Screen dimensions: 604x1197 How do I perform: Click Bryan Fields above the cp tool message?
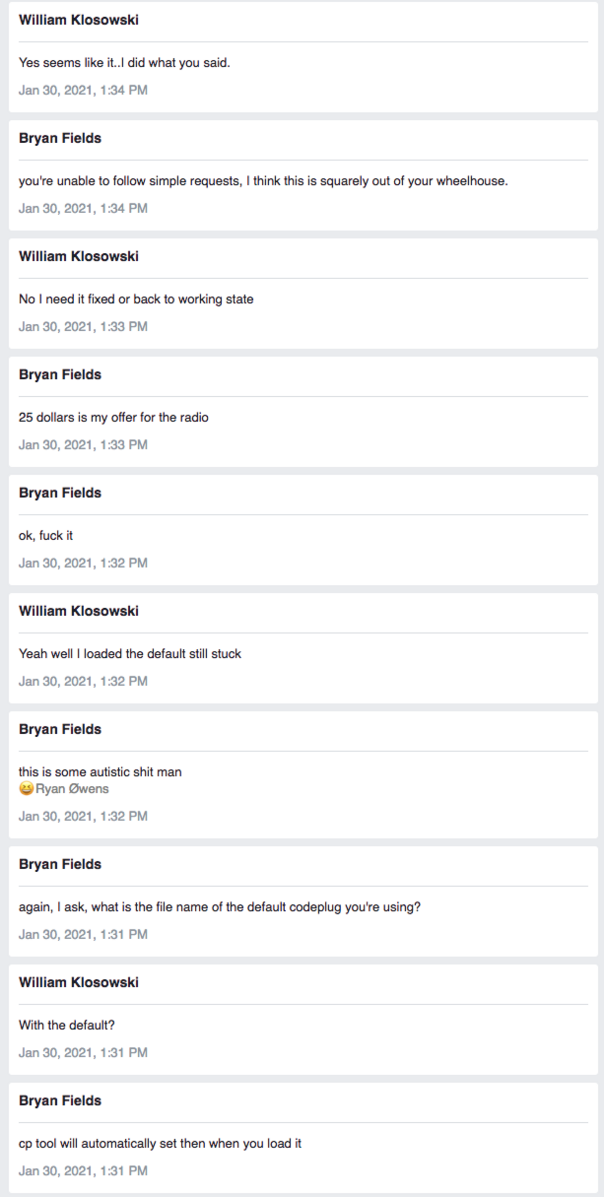tap(60, 1100)
